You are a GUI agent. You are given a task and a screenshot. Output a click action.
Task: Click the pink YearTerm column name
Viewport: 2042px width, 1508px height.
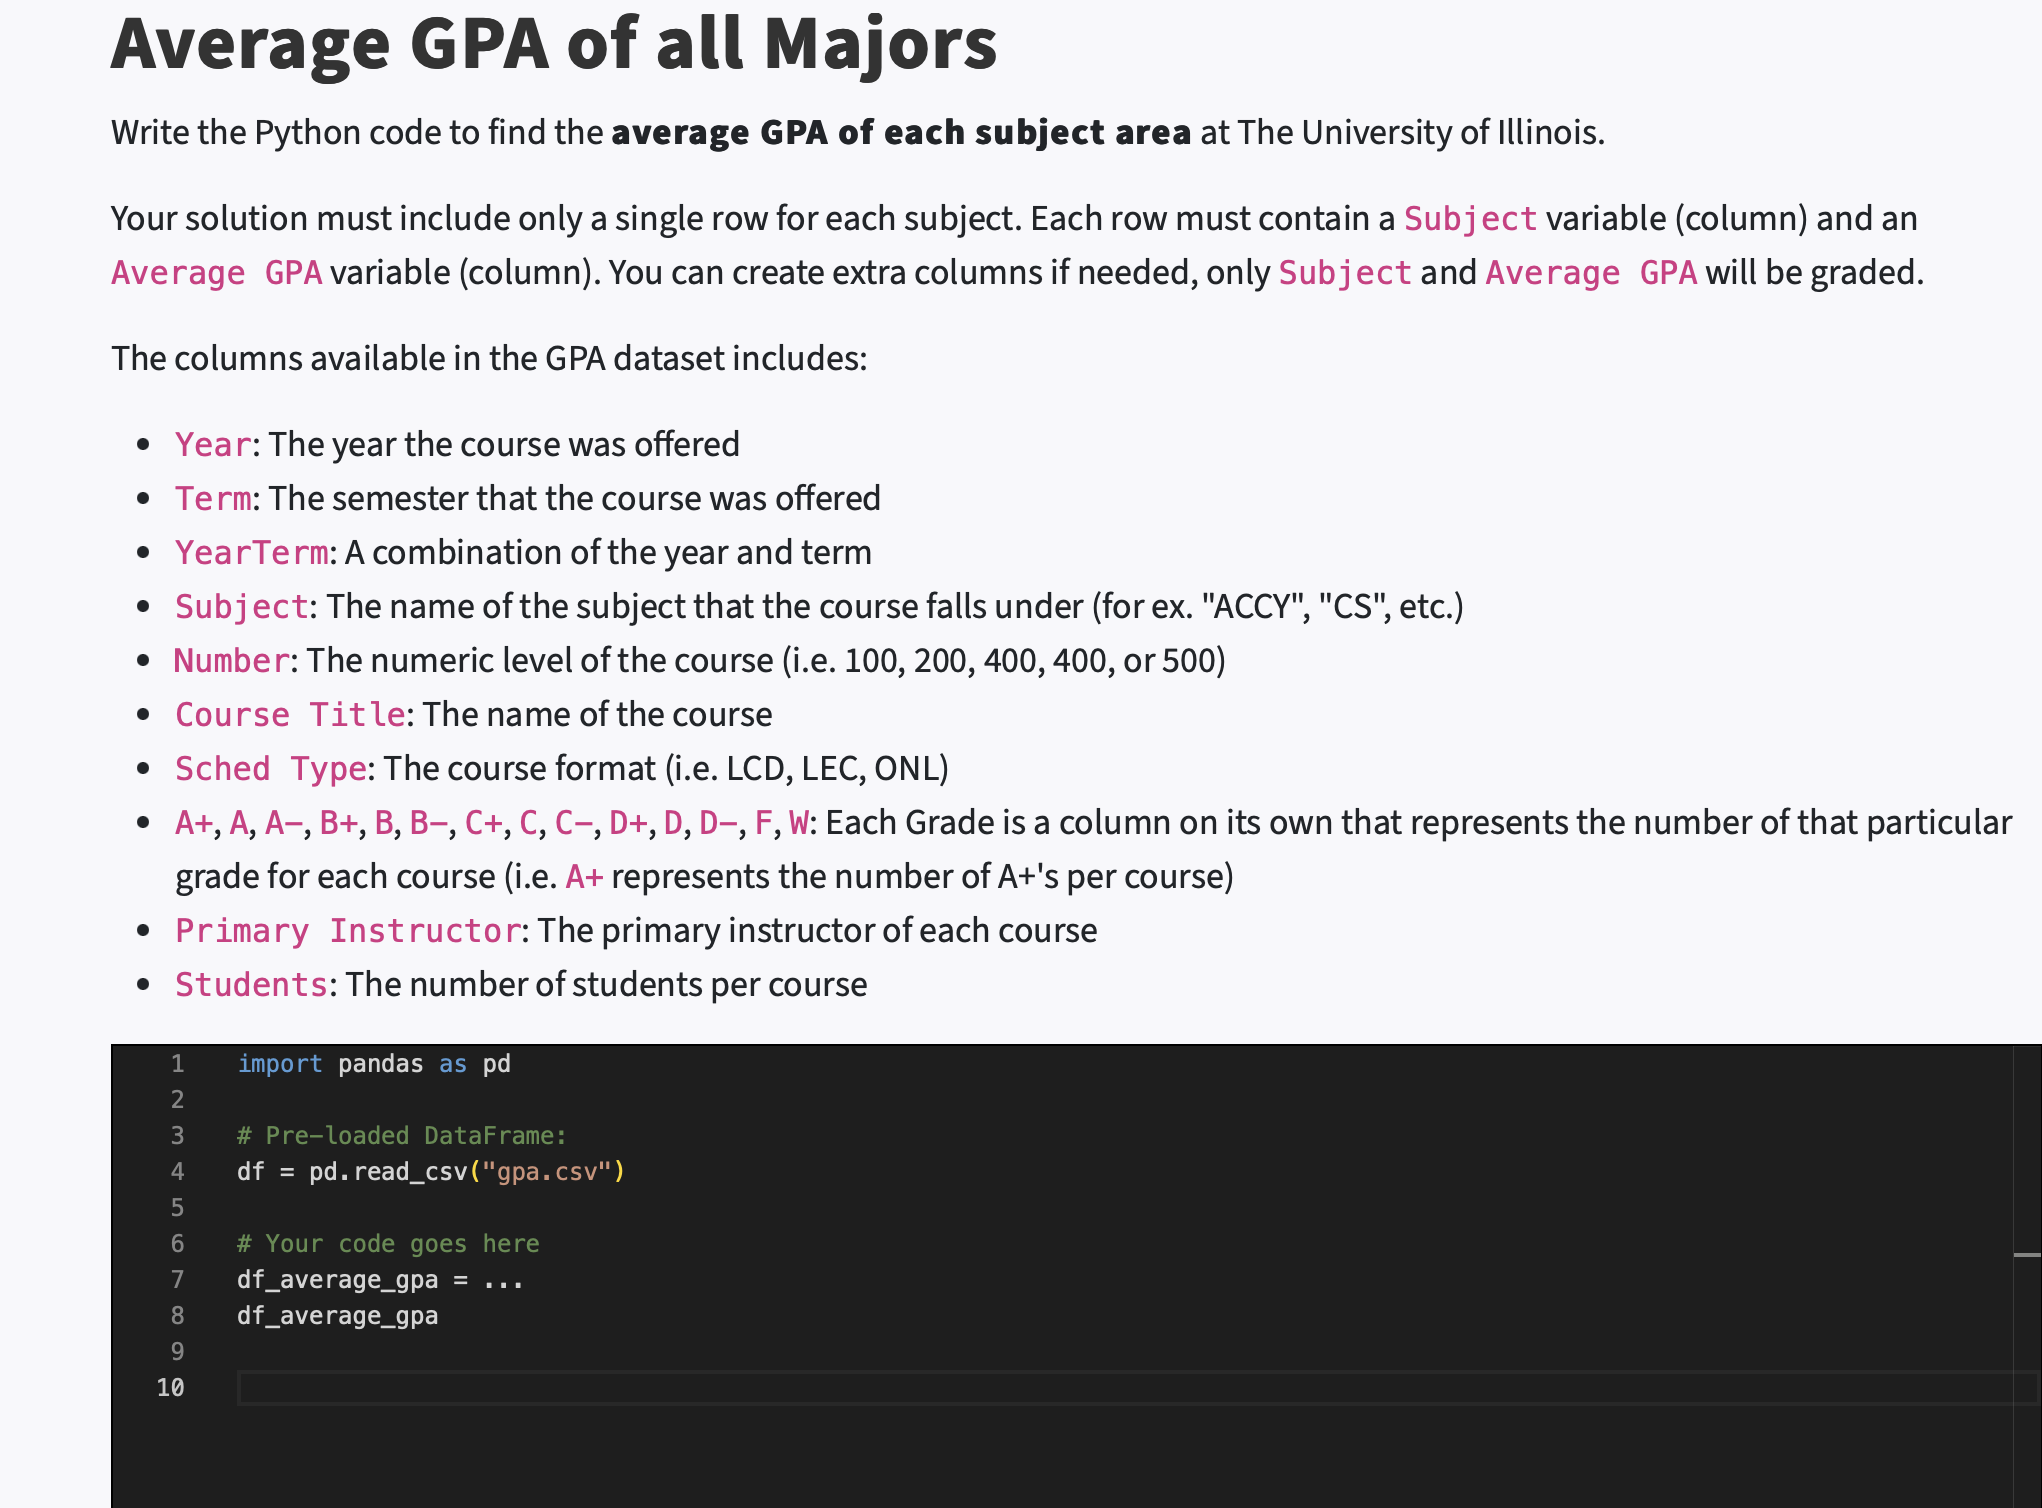click(x=251, y=552)
